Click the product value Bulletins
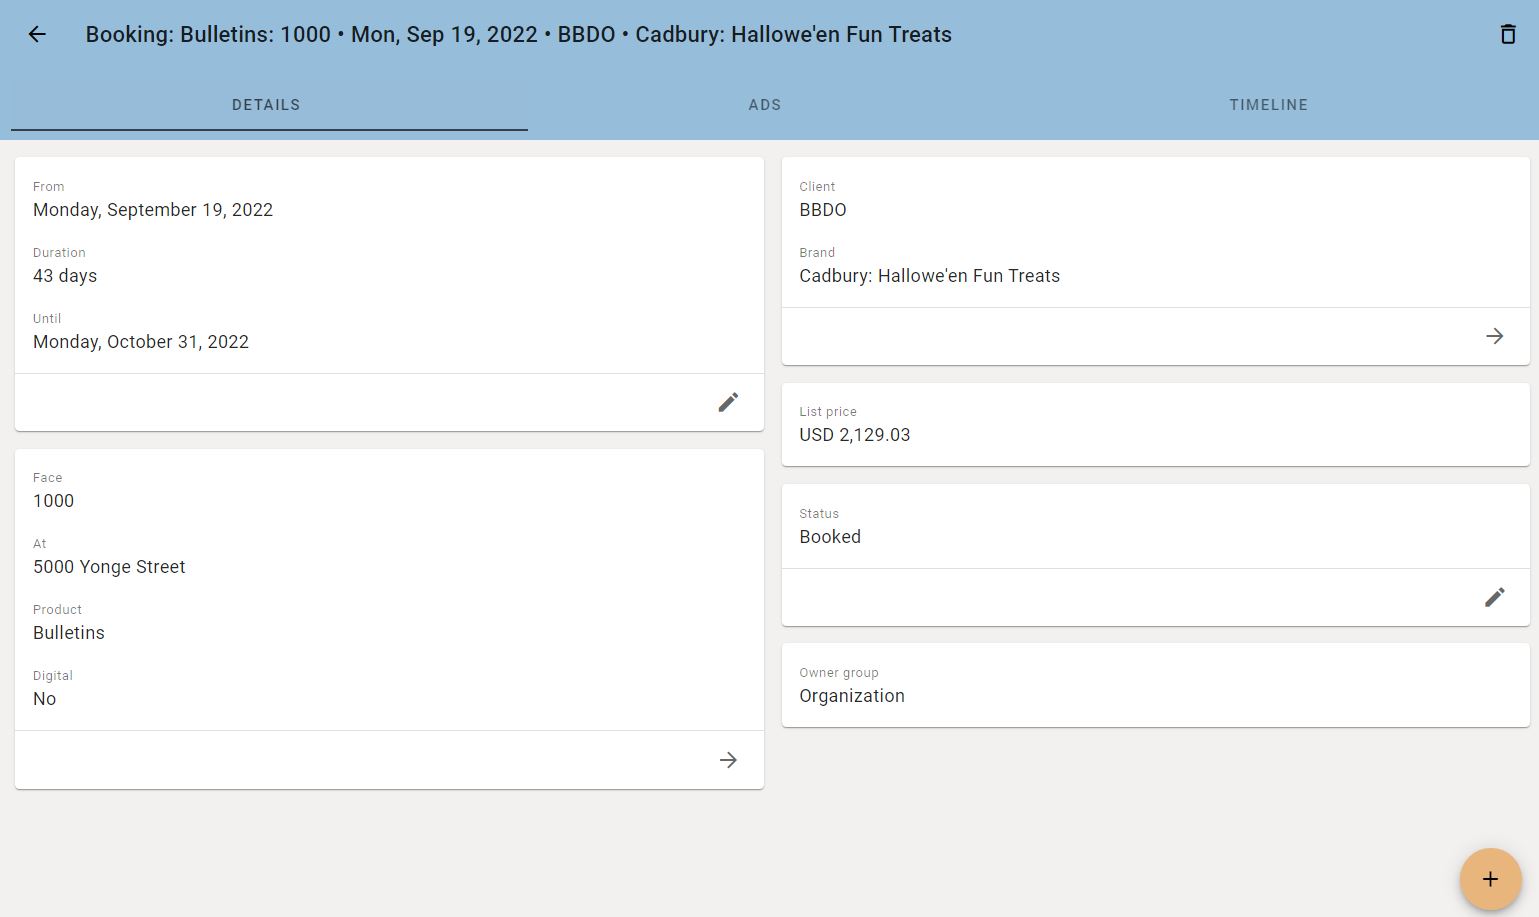The width and height of the screenshot is (1539, 917). [69, 633]
